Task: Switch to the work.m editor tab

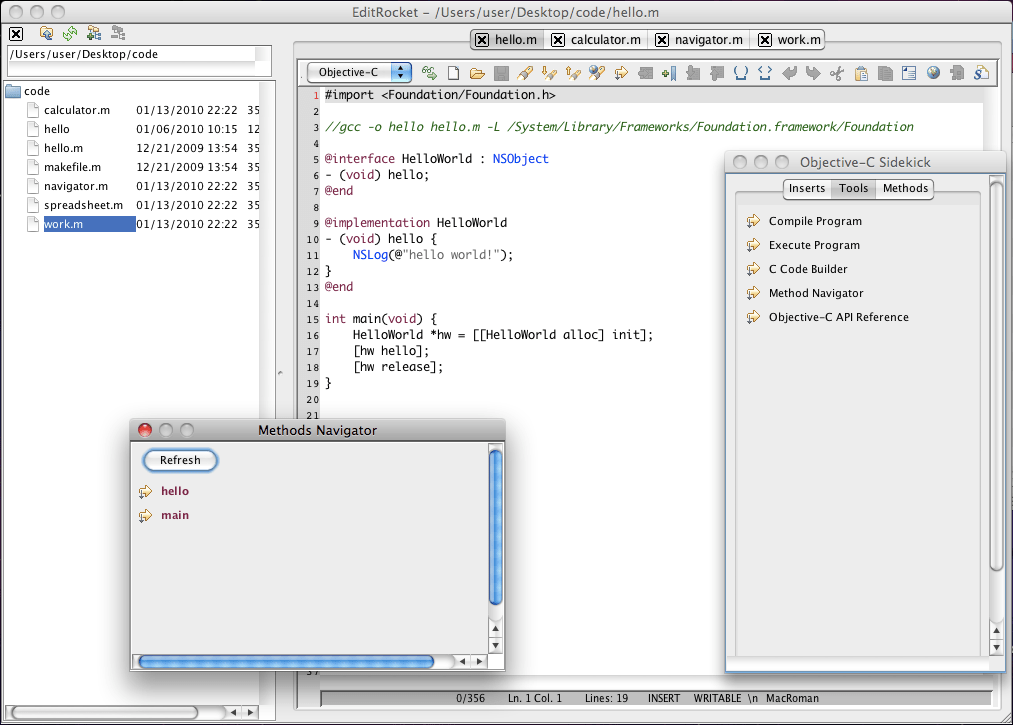Action: point(799,40)
